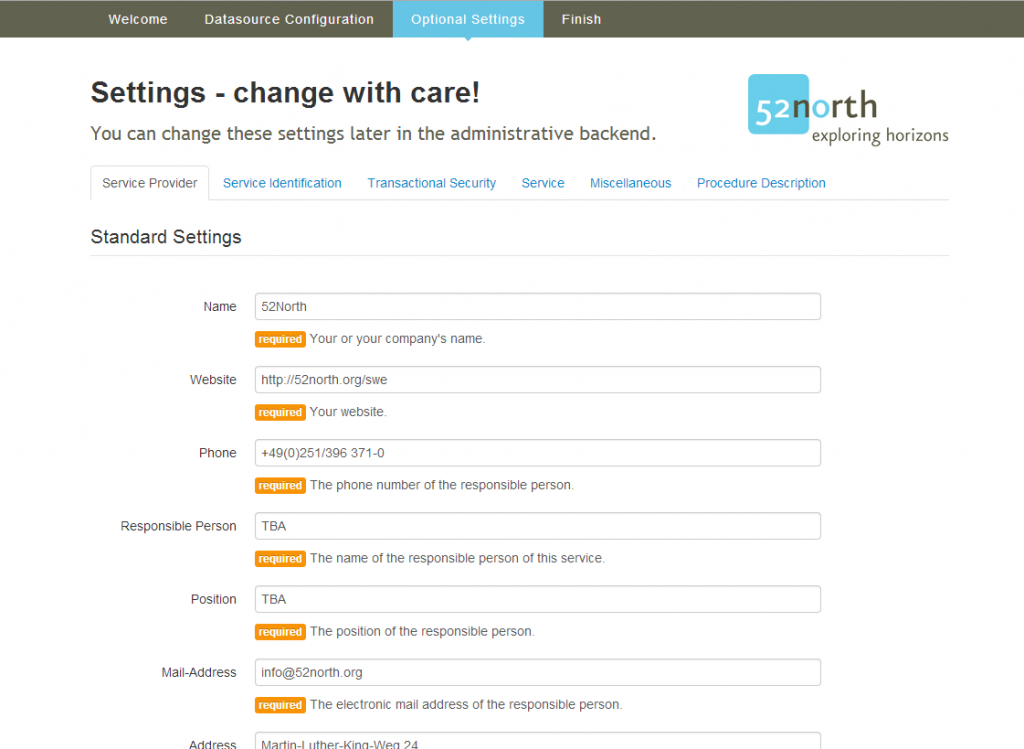Go to Datasource Configuration step

click(289, 19)
